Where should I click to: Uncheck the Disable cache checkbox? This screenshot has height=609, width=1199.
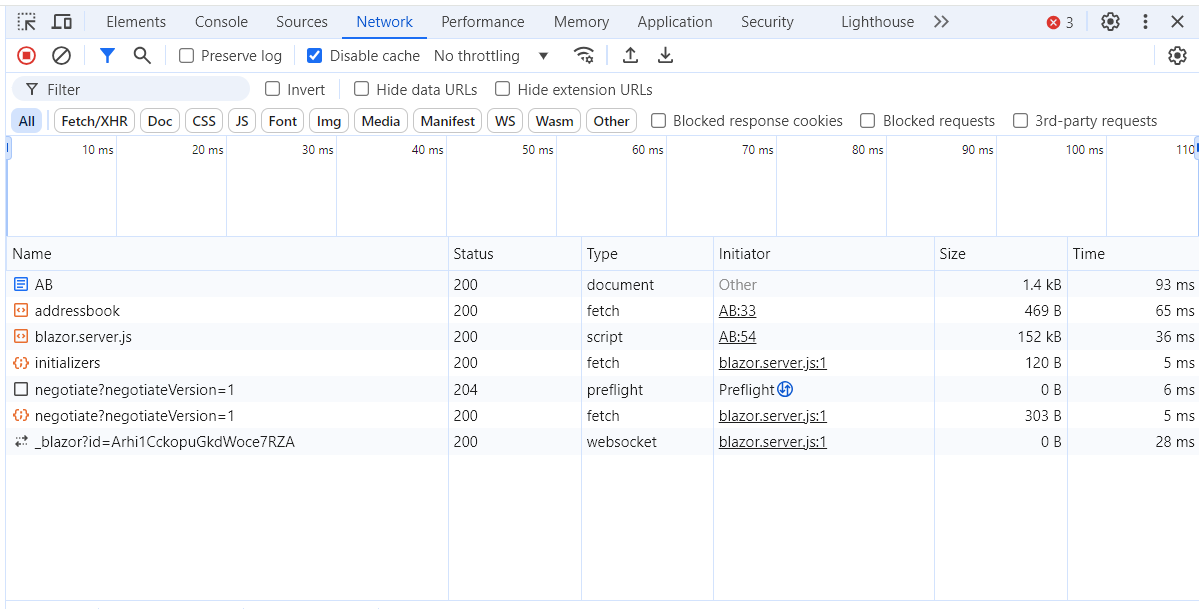pos(314,55)
